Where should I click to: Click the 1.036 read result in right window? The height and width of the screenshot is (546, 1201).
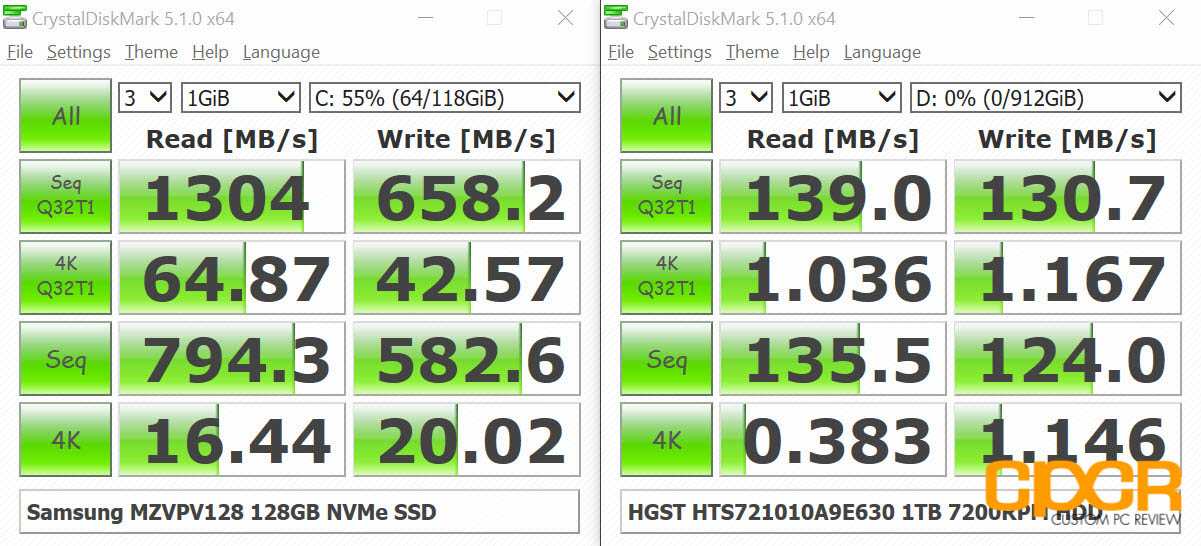[834, 277]
